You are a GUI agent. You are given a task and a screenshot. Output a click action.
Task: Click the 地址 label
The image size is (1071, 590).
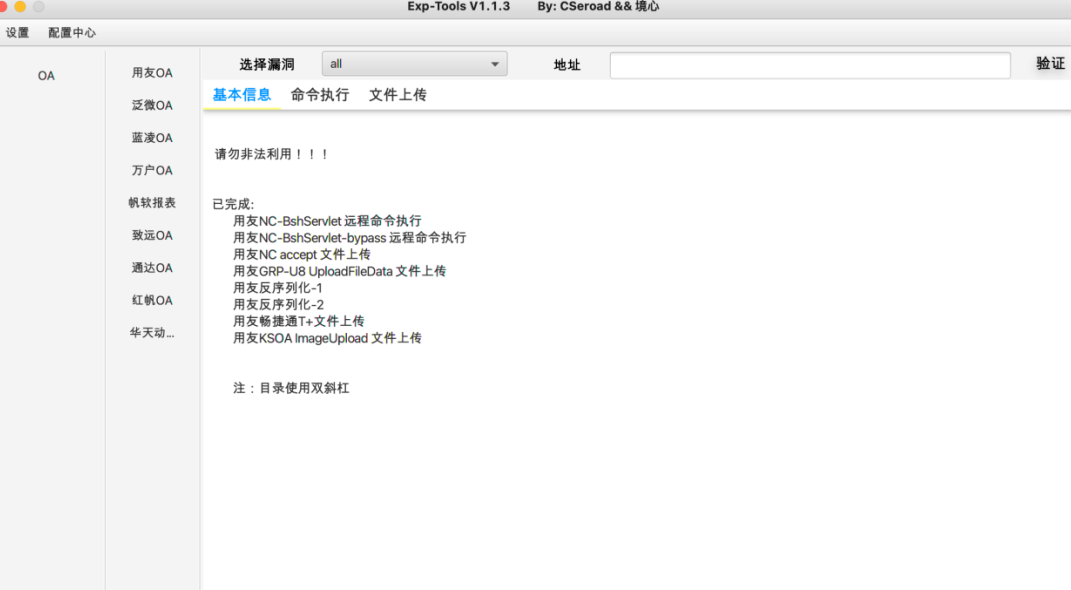click(567, 65)
